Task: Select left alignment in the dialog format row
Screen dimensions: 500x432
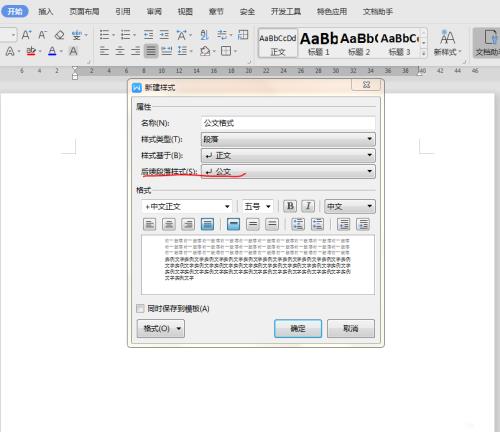Action: click(149, 224)
